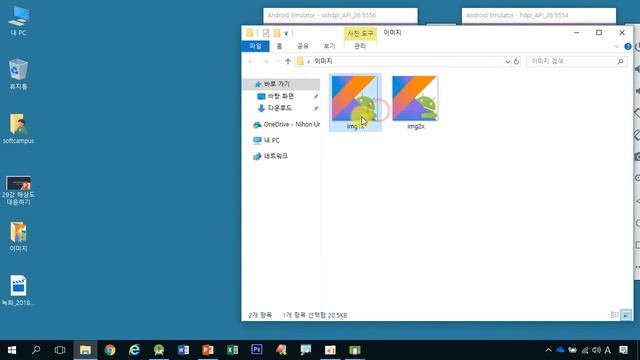Click the search magnifier in Explorer

click(620, 61)
